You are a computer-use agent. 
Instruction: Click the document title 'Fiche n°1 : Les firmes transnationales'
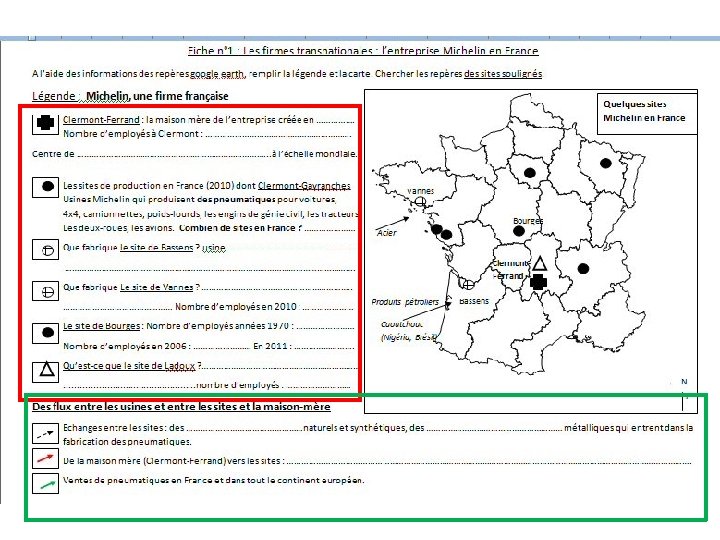click(x=363, y=51)
